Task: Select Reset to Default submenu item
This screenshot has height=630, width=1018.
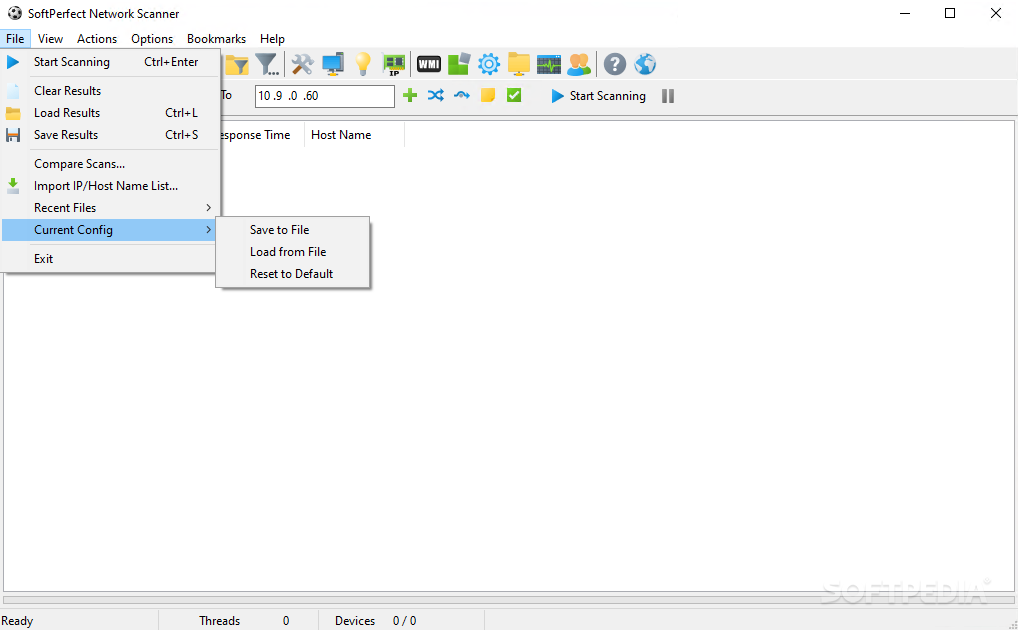Action: [293, 274]
